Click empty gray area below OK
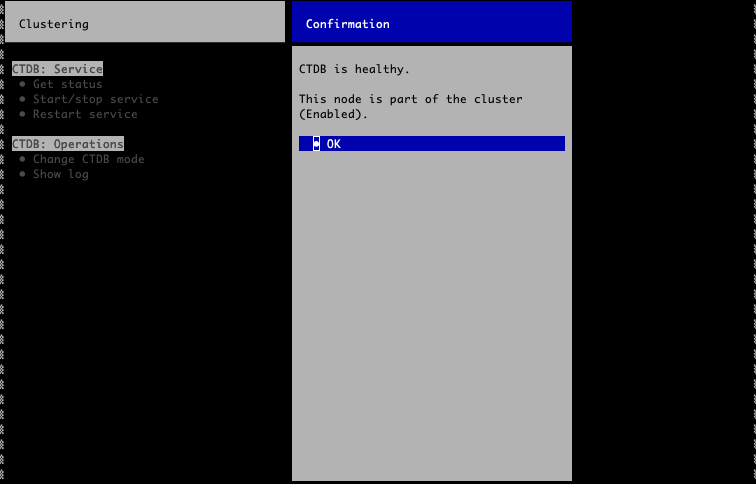Viewport: 756px width, 484px height. point(431,320)
